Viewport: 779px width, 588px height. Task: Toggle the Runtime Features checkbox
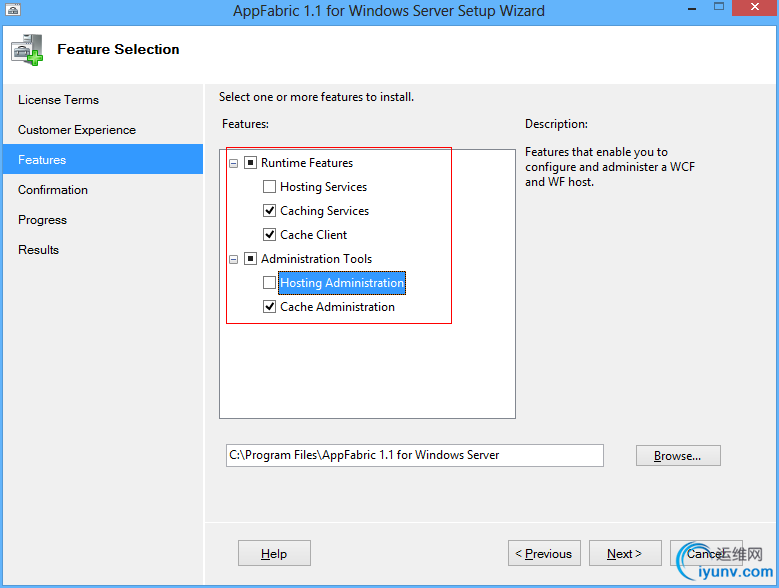[250, 162]
